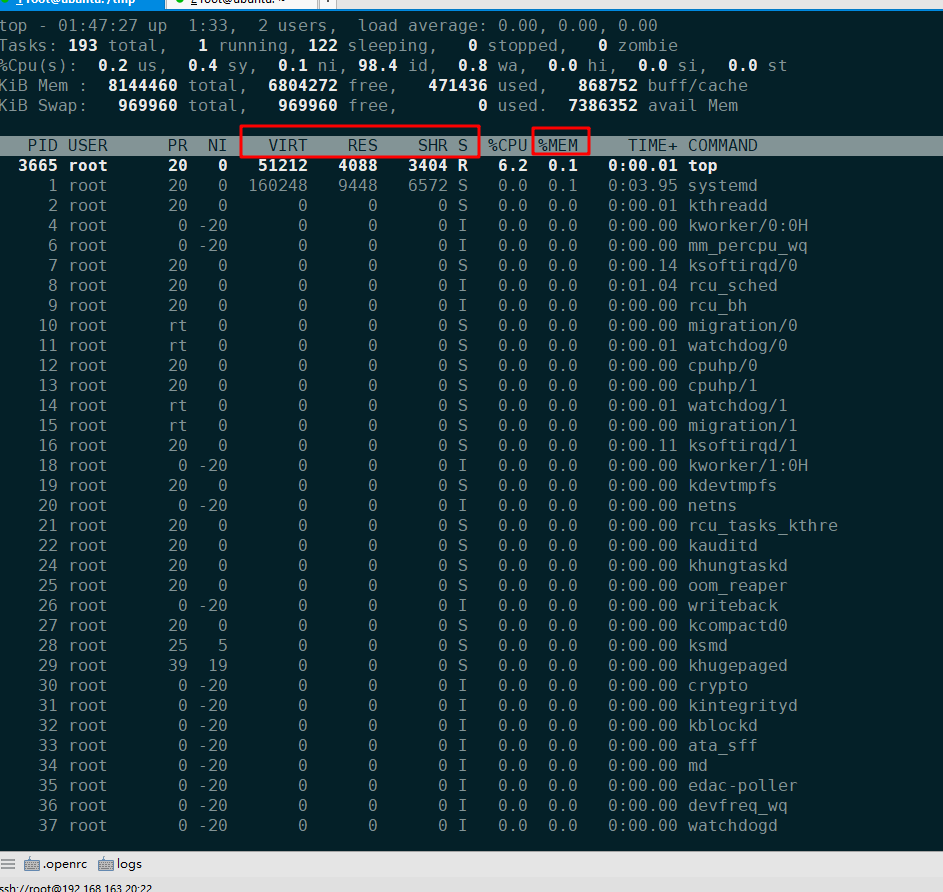Switch to the second root@ubuntu session tab
The image size is (943, 892).
click(241, 2)
